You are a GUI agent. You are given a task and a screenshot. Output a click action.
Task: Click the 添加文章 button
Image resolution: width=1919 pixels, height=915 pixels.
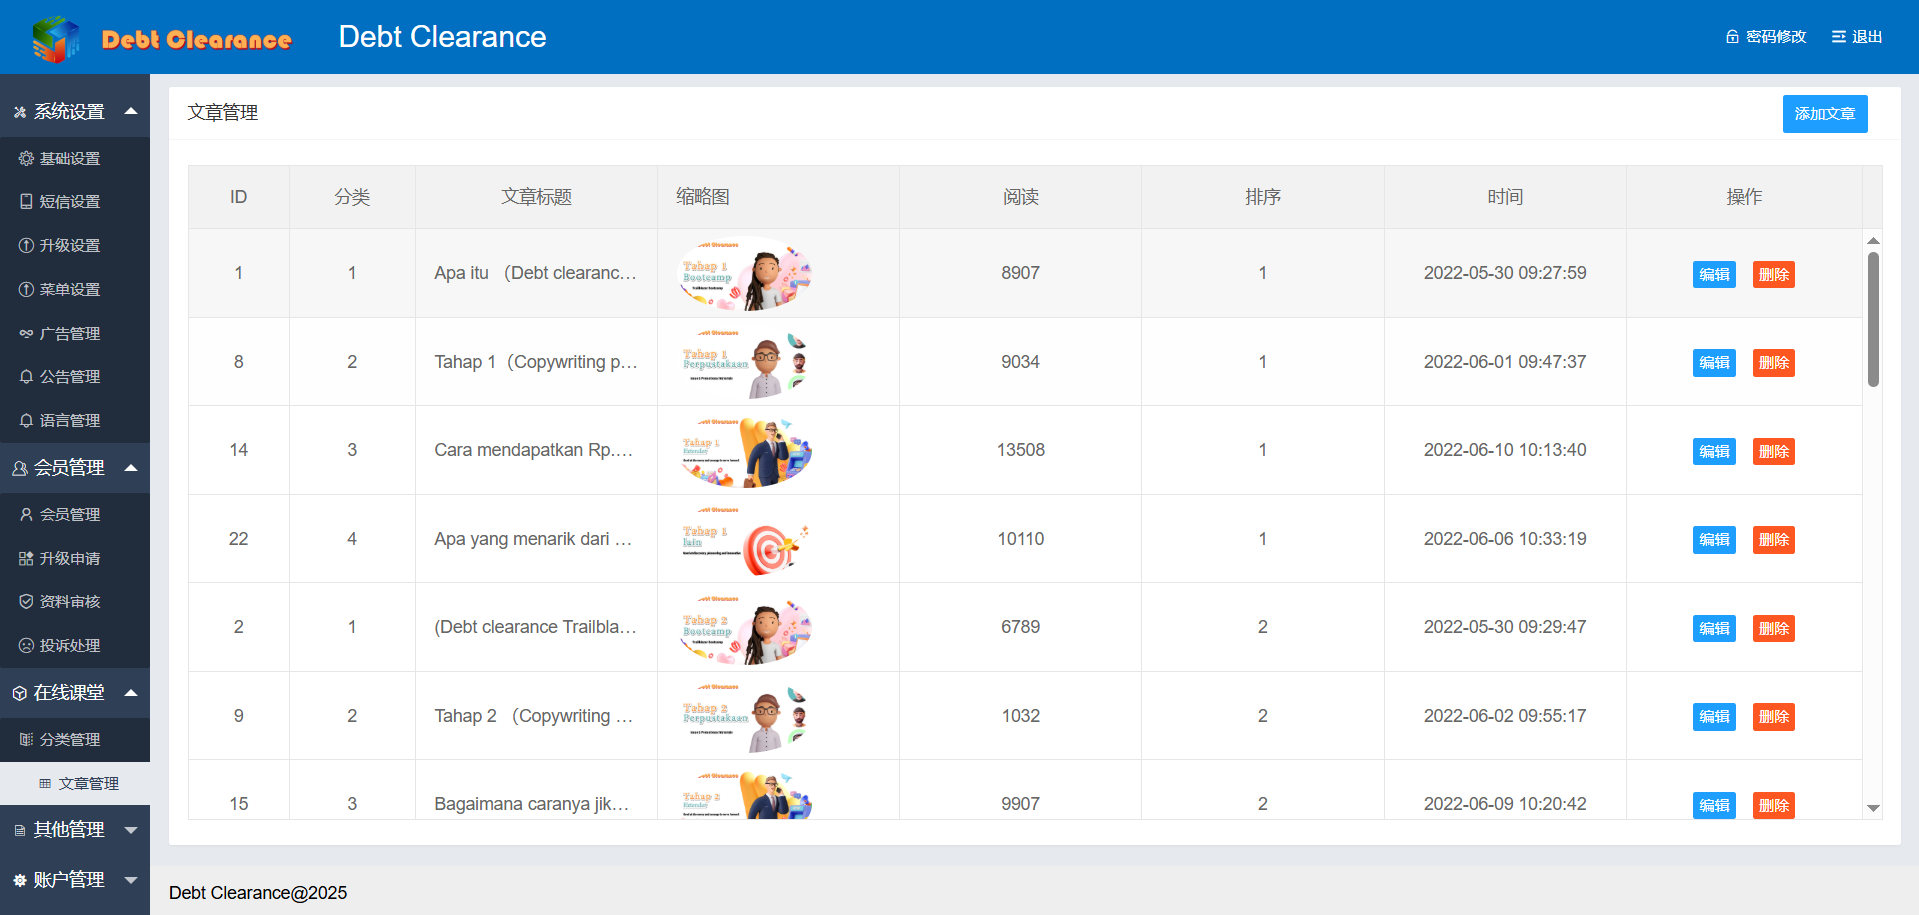1824,114
